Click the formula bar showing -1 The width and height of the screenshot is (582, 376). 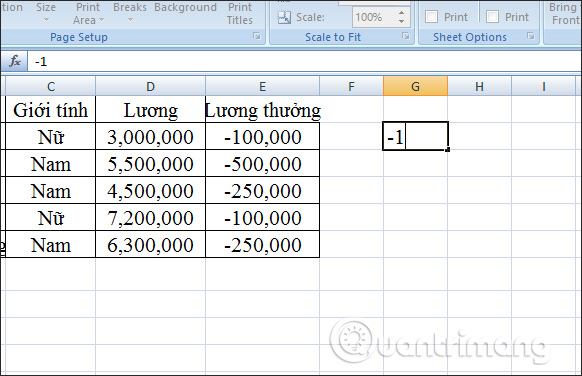(x=304, y=61)
